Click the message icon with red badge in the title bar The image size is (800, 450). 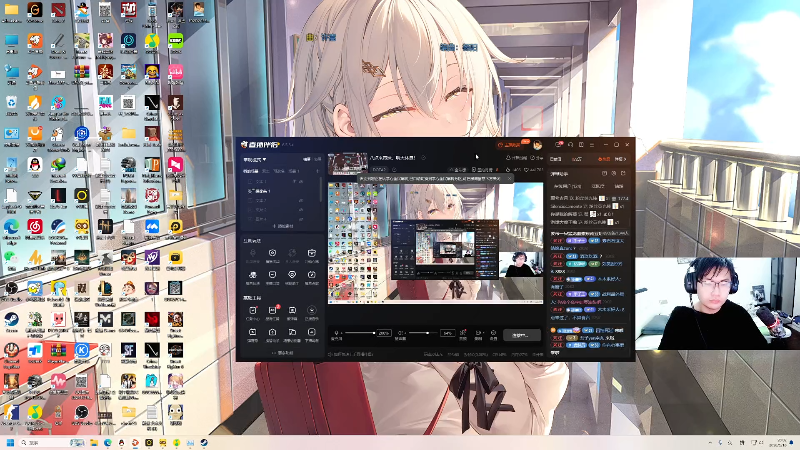pyautogui.click(x=559, y=145)
